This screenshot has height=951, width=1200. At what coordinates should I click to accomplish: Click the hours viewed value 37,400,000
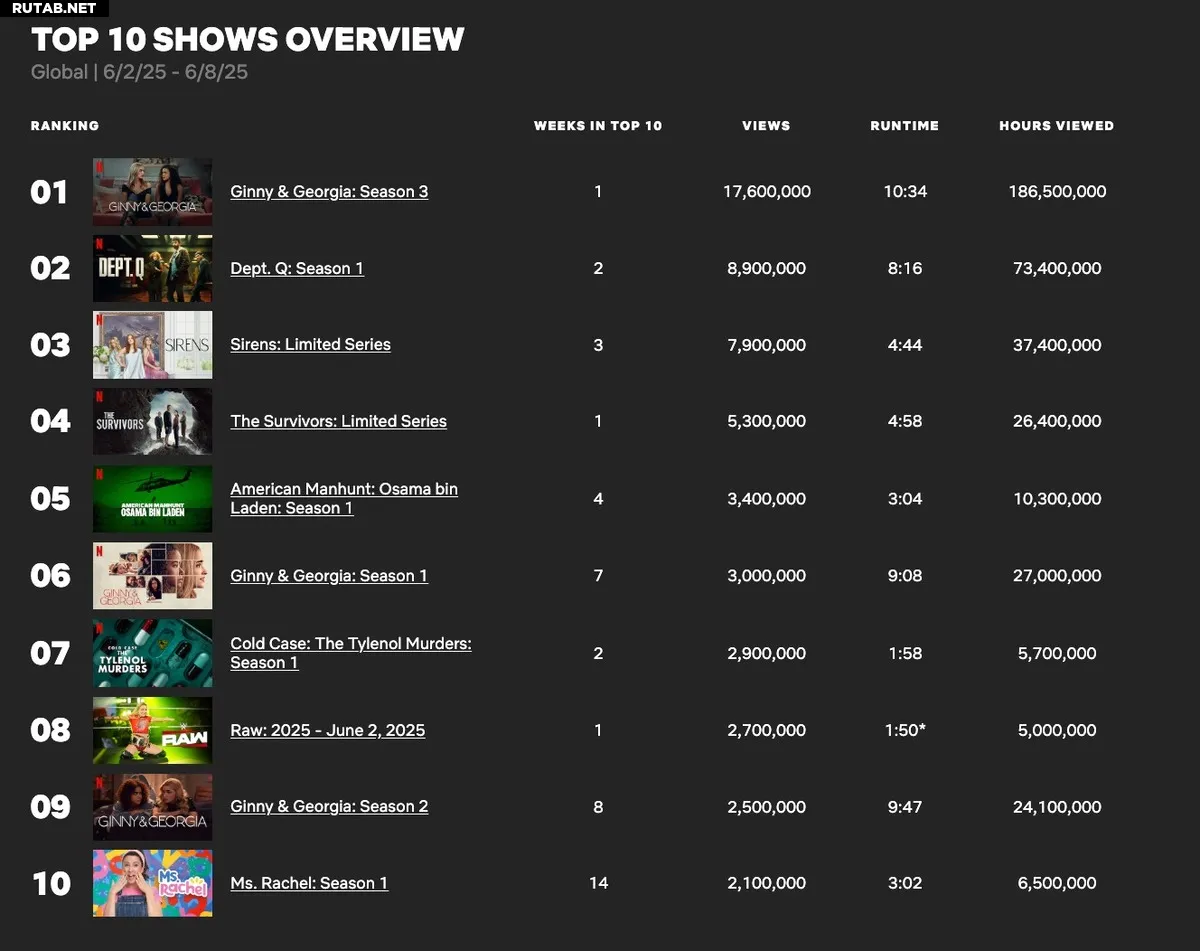[x=1057, y=345]
